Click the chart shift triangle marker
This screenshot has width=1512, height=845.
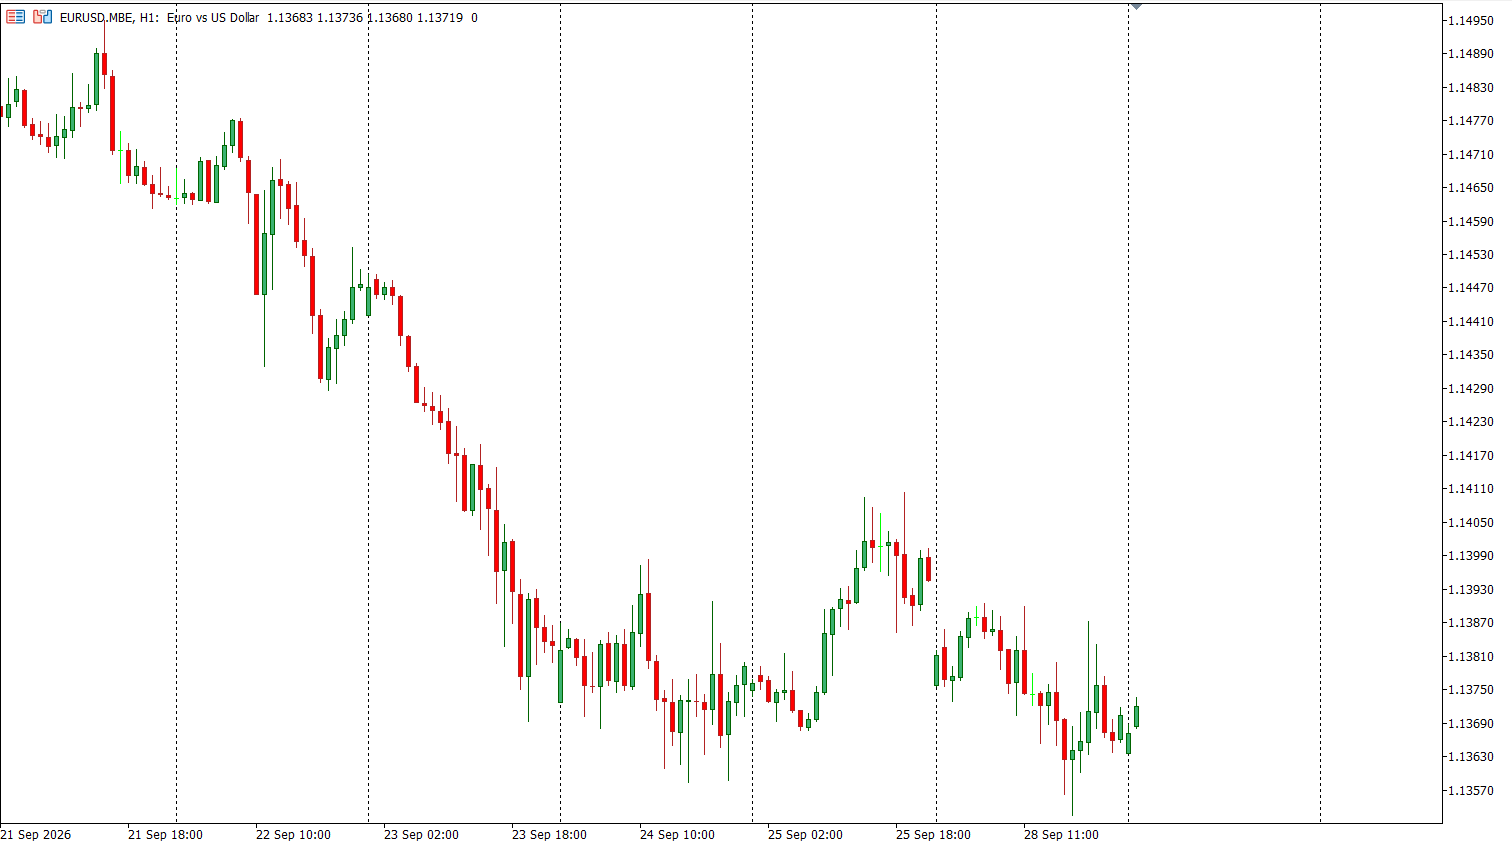(x=1136, y=6)
